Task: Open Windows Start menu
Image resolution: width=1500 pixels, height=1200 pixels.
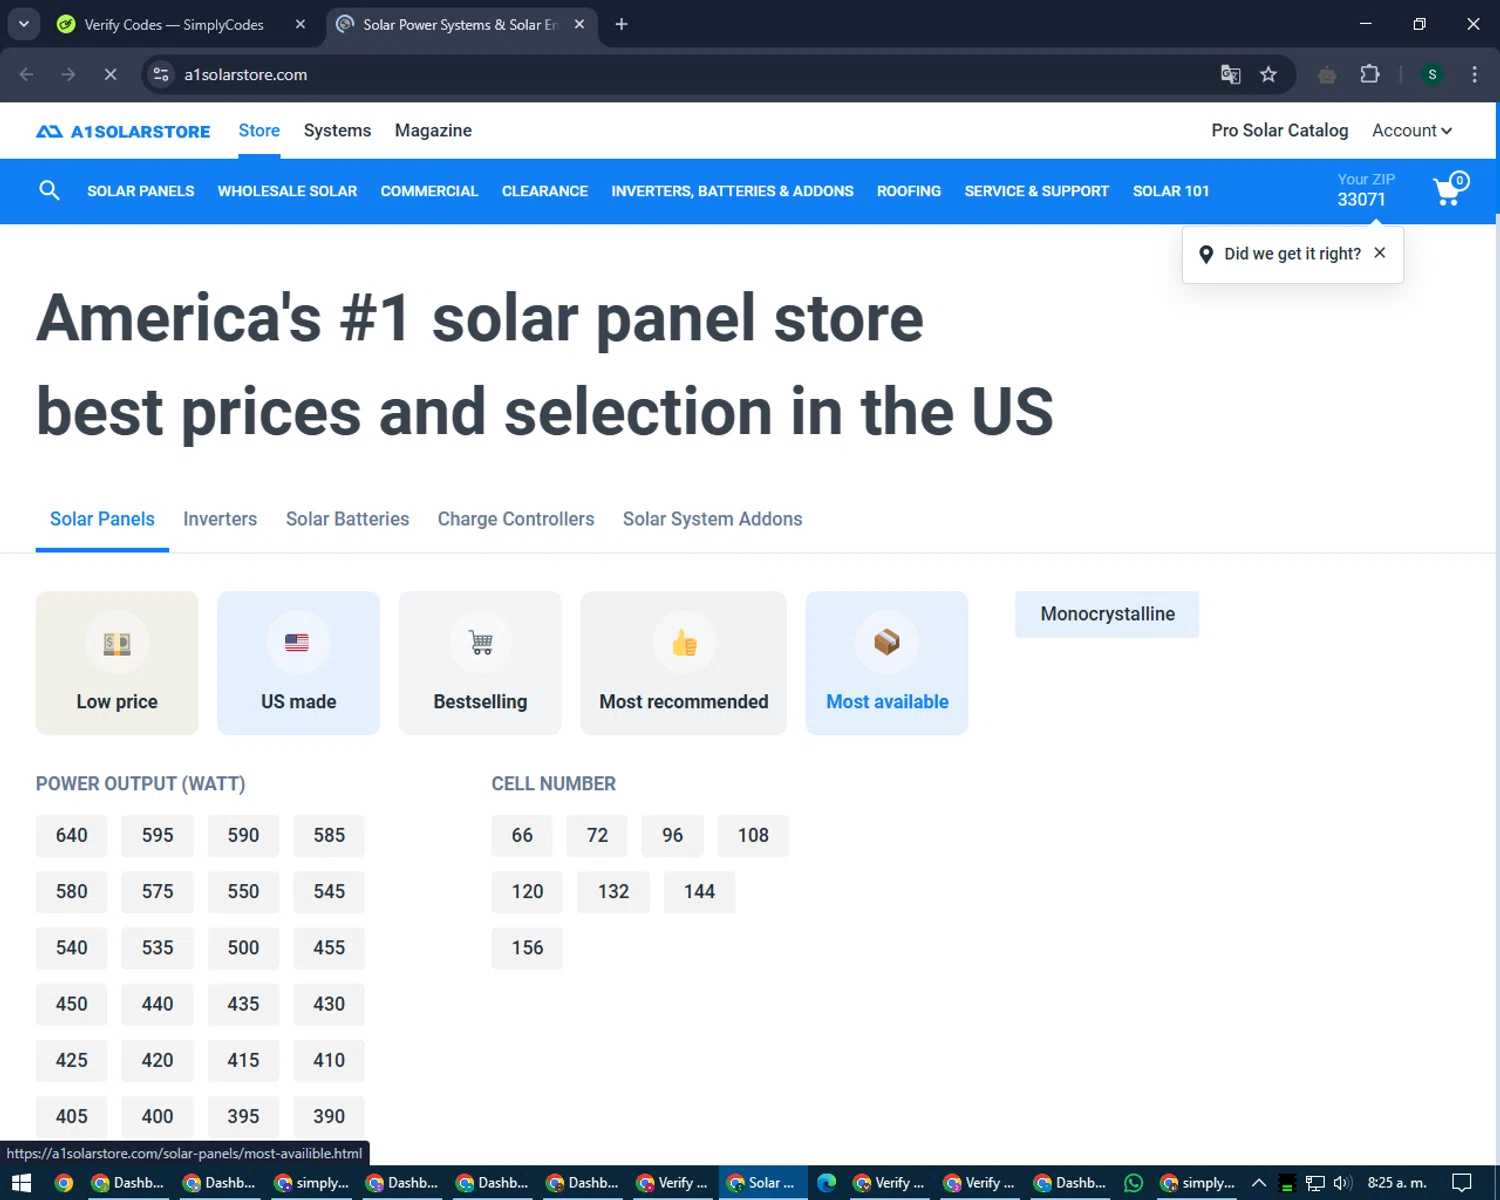Action: [21, 1183]
